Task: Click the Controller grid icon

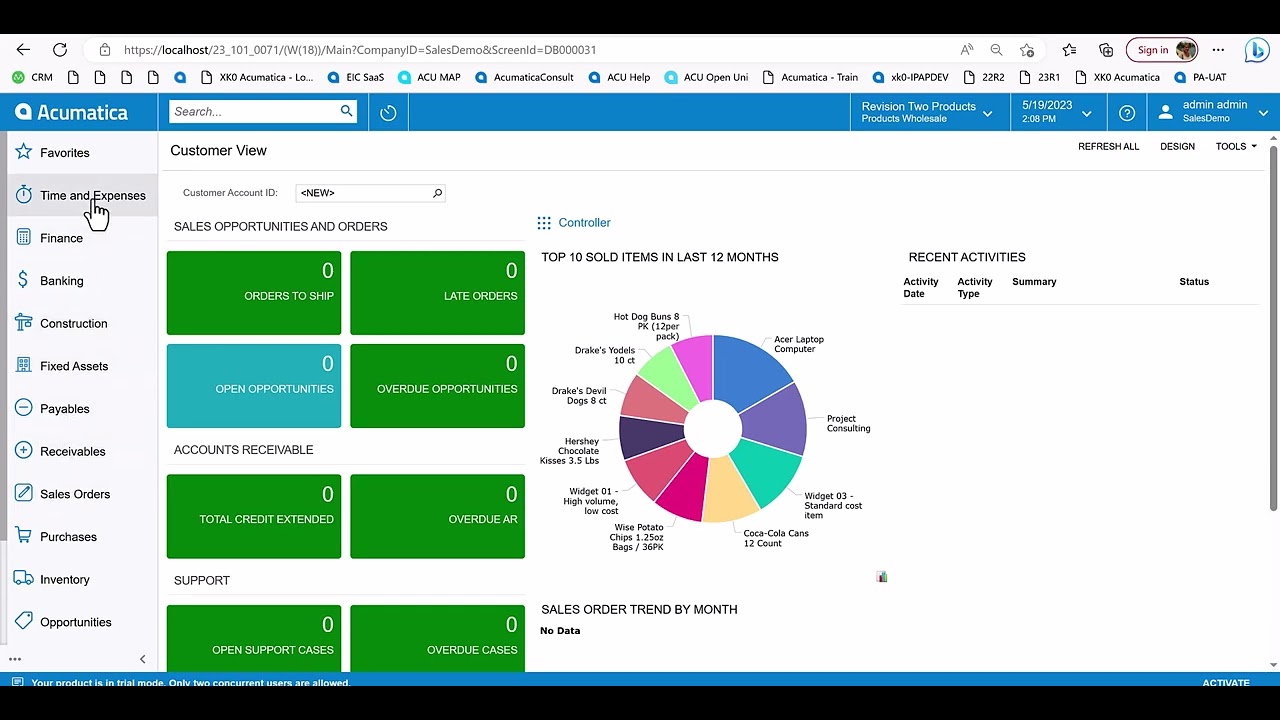Action: (544, 223)
